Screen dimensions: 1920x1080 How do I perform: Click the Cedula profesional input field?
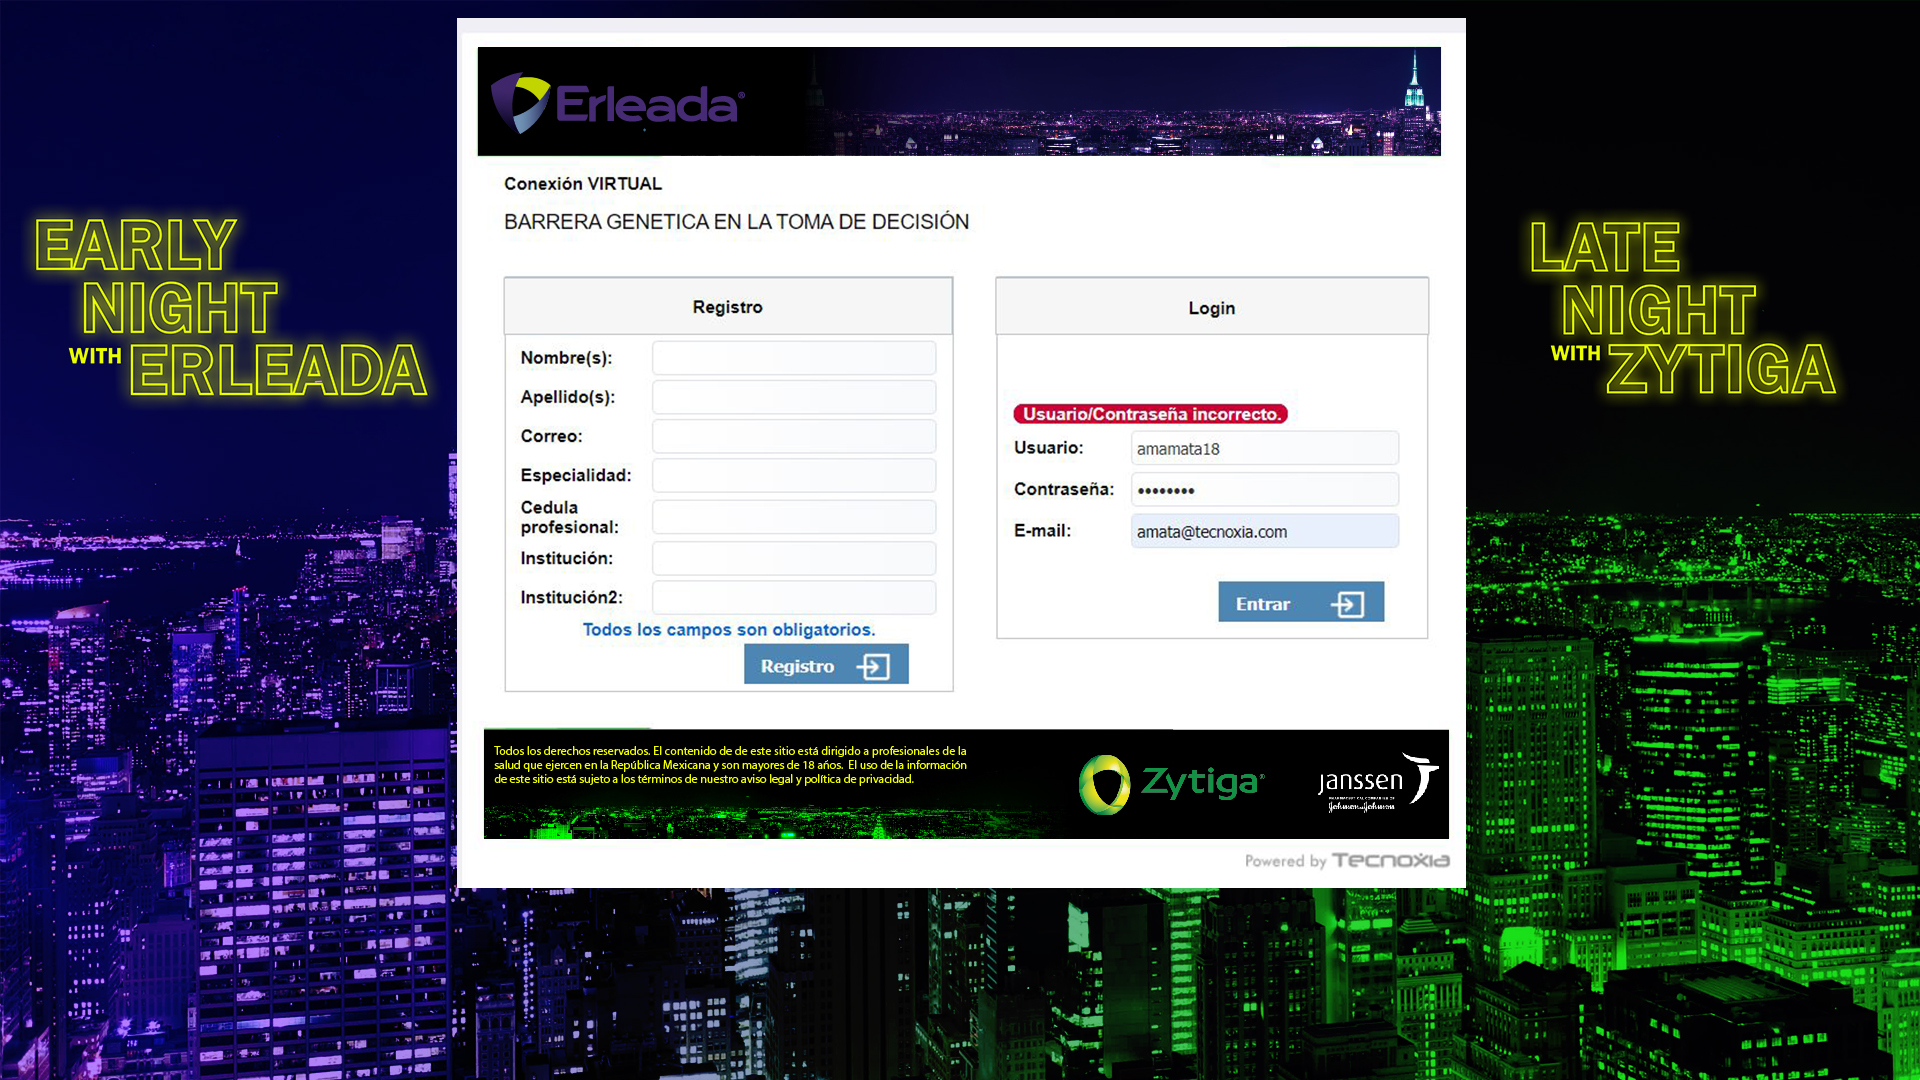coord(794,517)
